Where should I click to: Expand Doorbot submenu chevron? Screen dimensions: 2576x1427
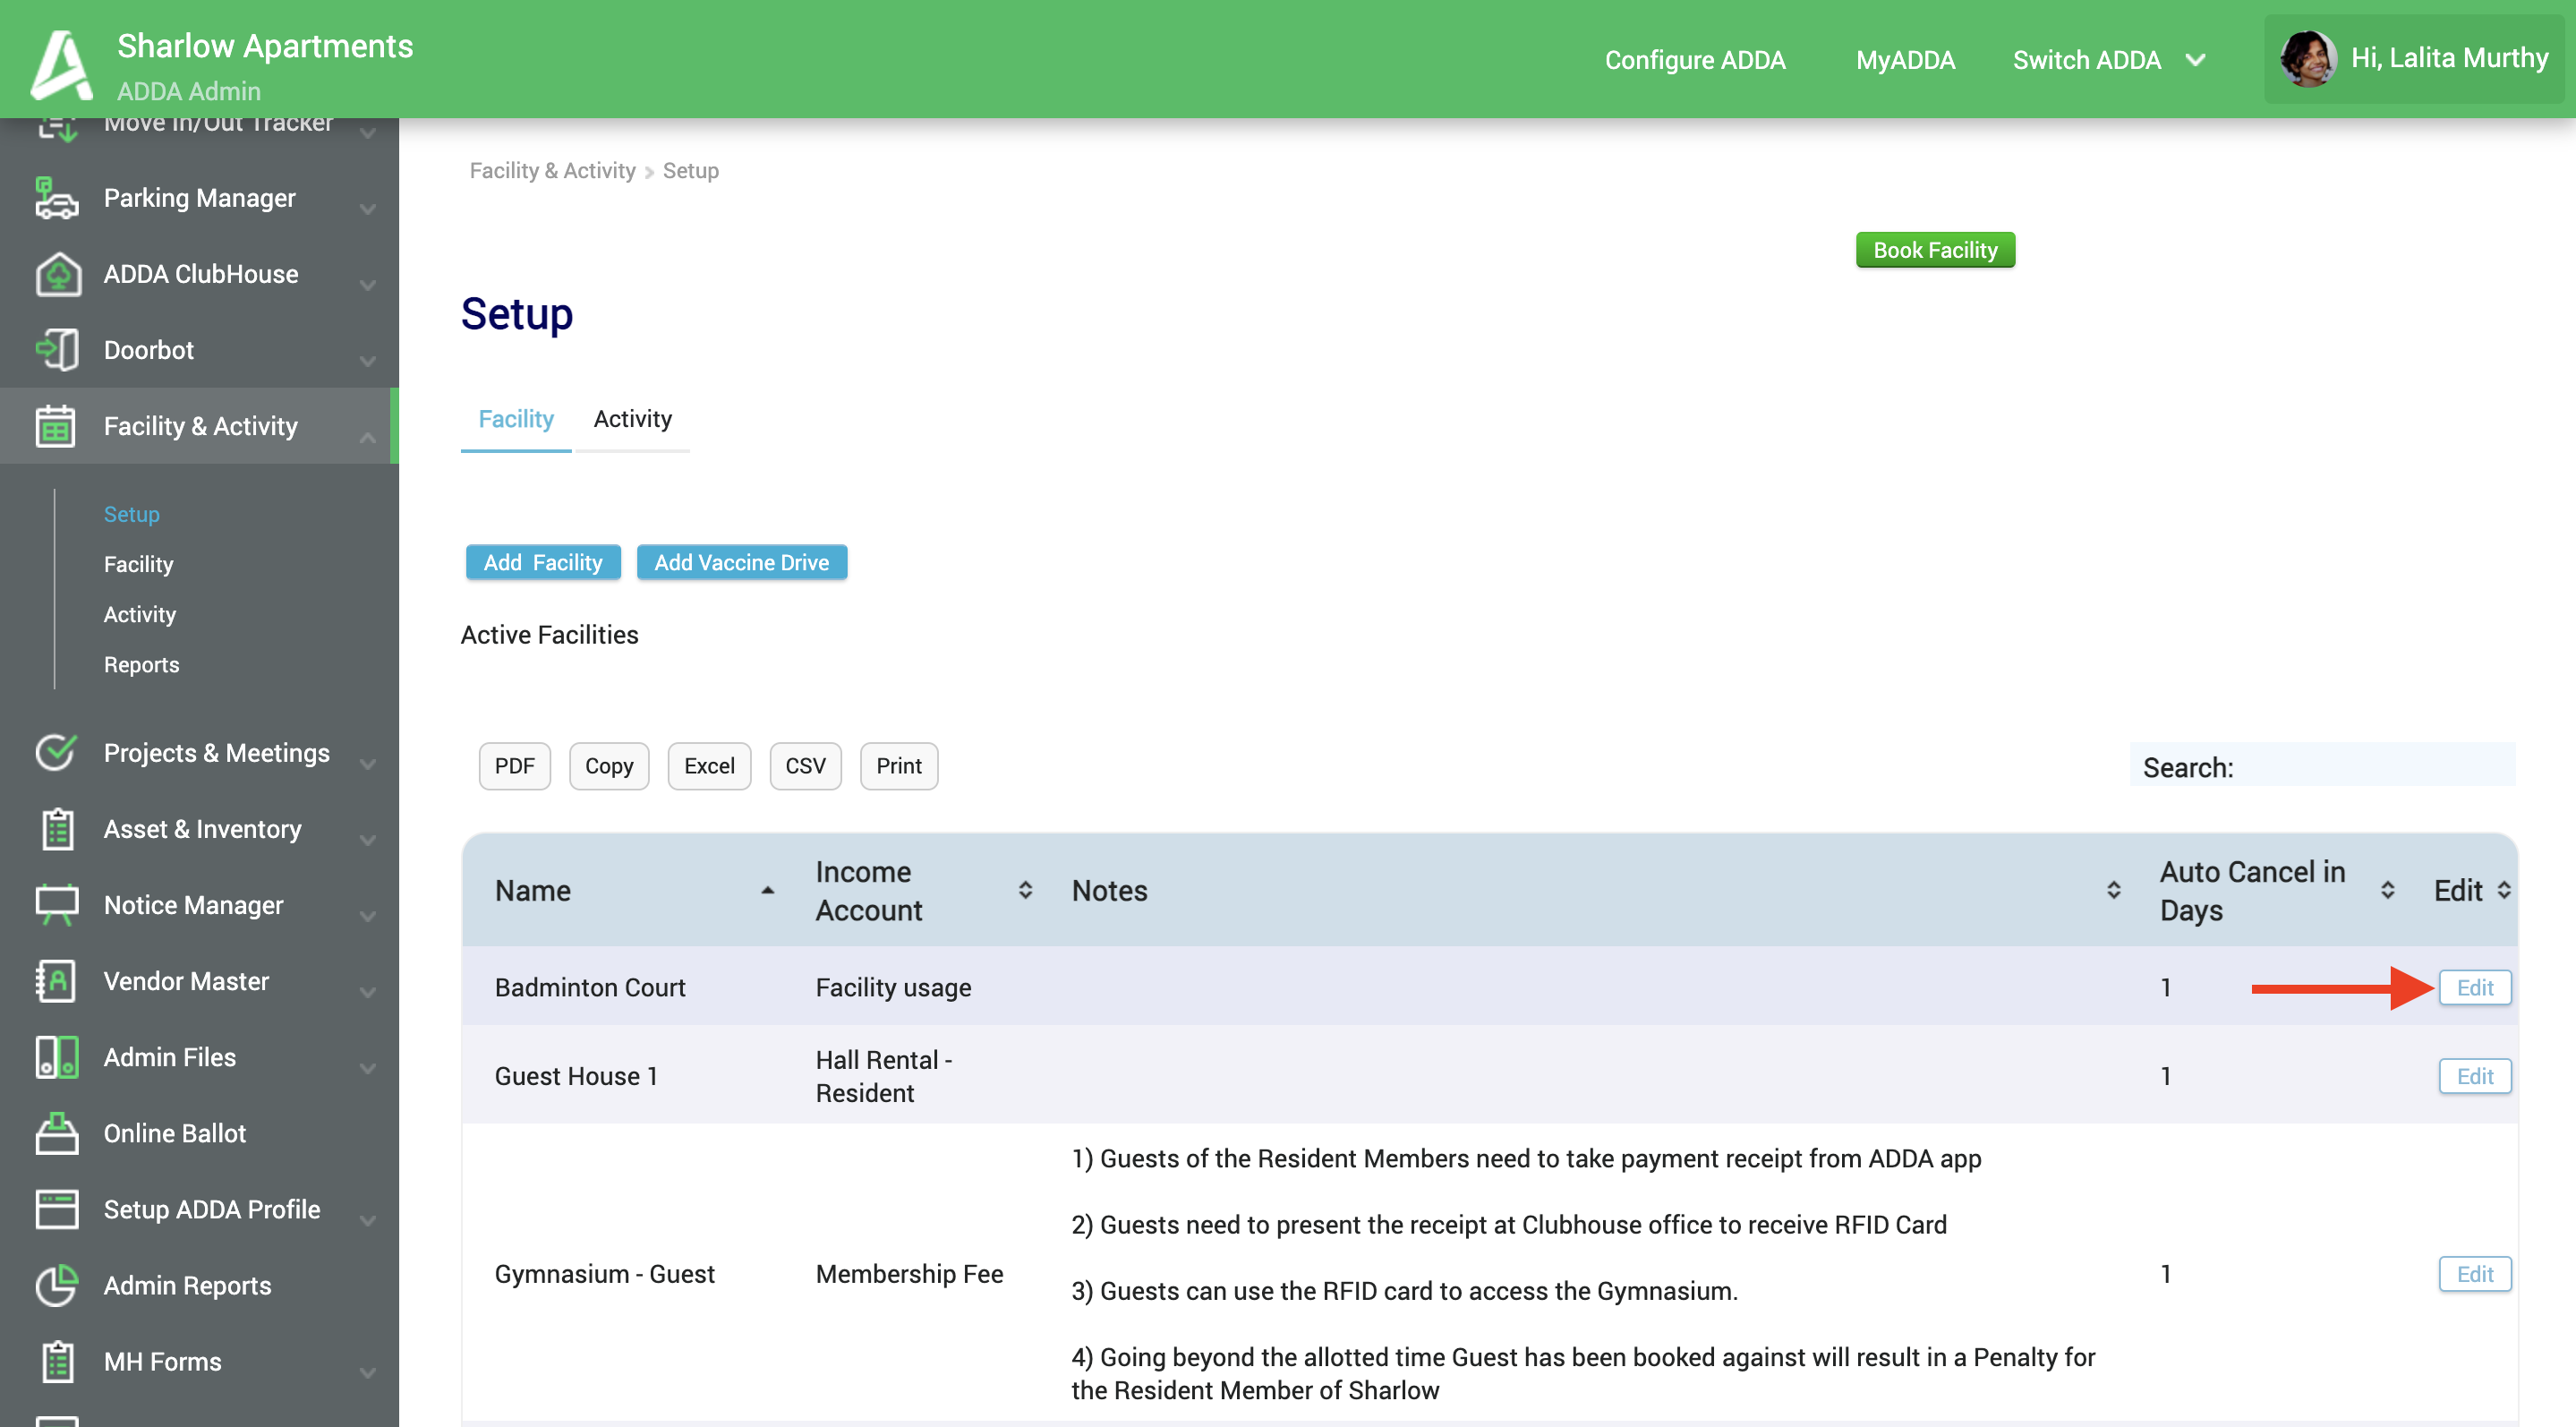click(368, 361)
